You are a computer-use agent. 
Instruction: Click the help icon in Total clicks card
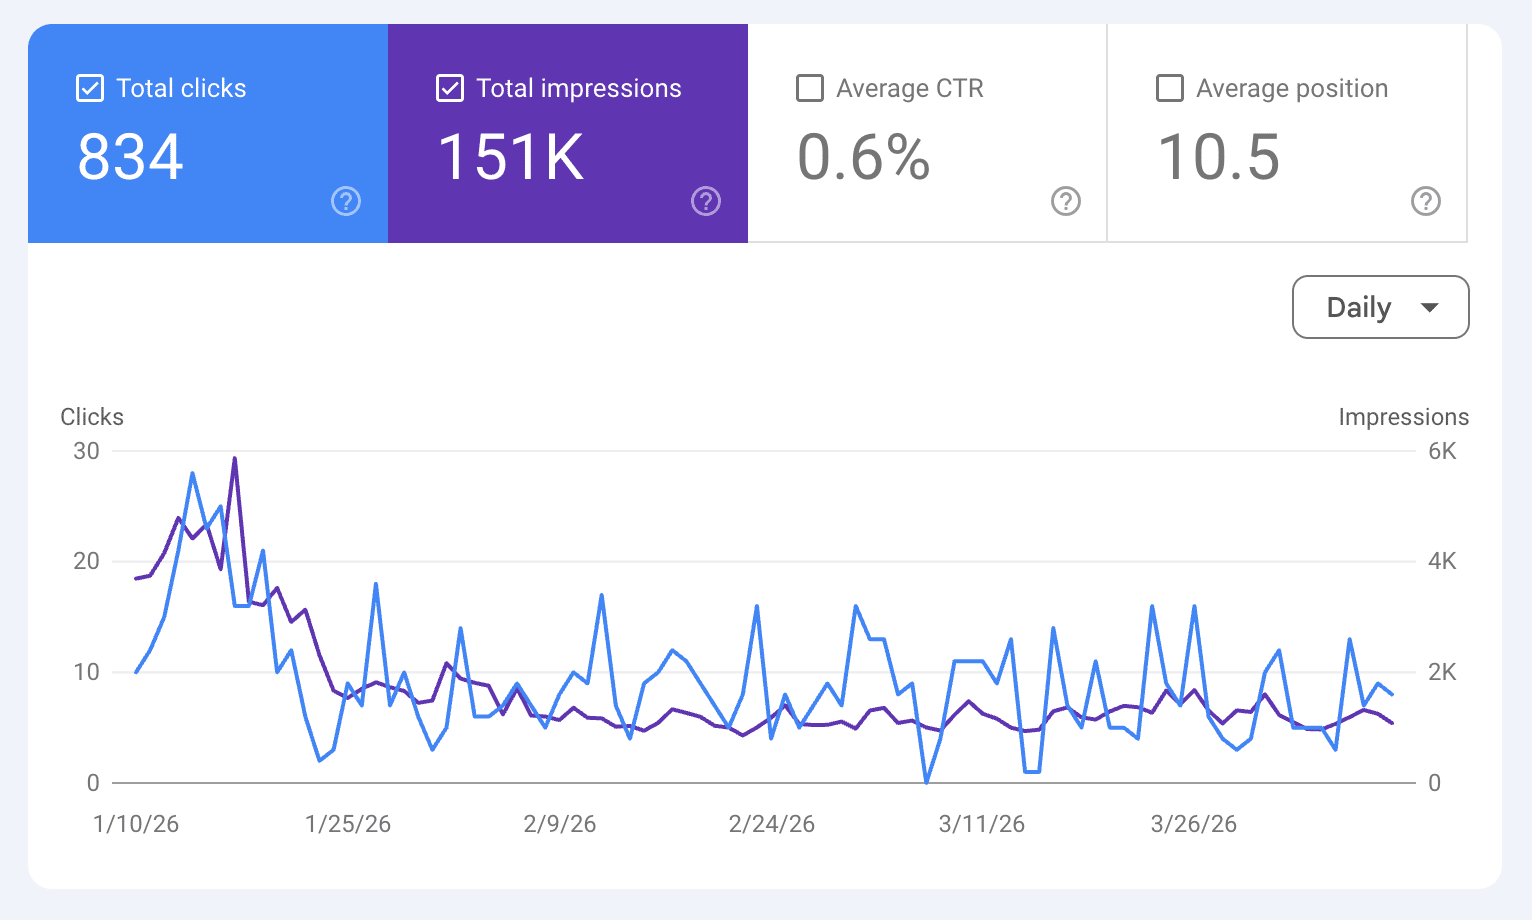[346, 201]
